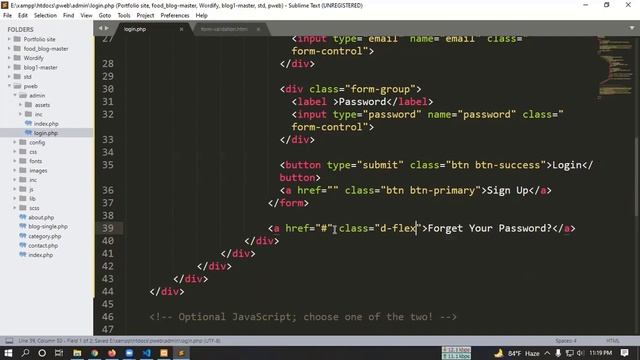Click the 'Optional JavaScript' comment line

(303, 317)
